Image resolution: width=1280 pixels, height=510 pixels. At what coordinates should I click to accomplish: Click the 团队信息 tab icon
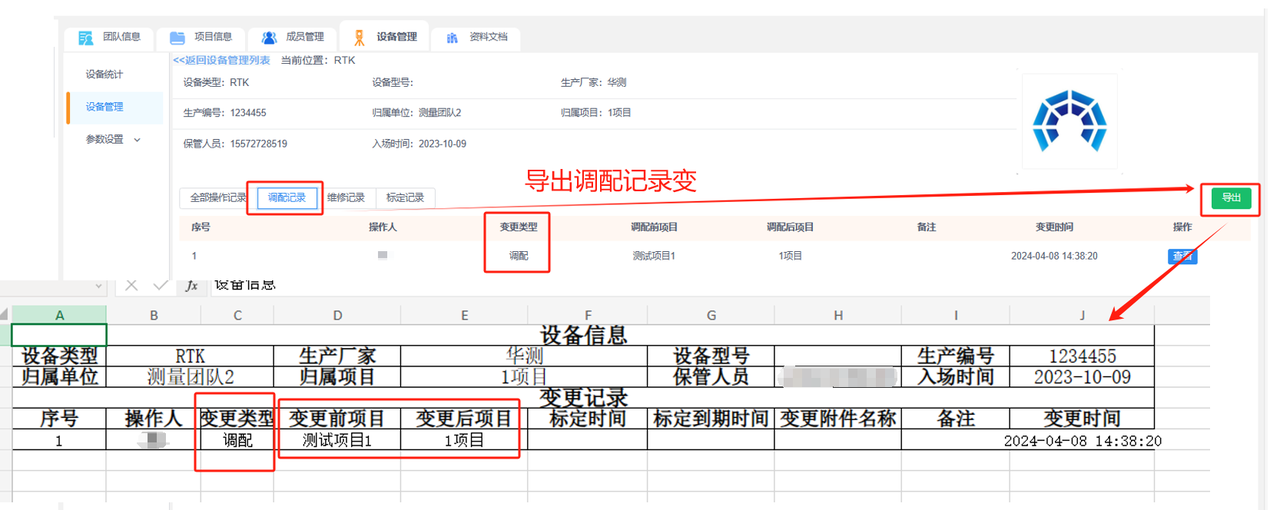[86, 38]
